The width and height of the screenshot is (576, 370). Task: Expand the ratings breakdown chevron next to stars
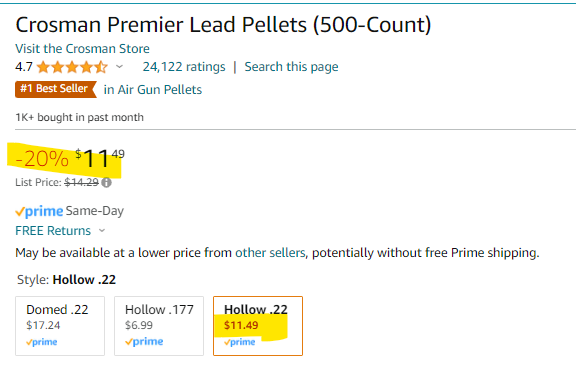[119, 67]
